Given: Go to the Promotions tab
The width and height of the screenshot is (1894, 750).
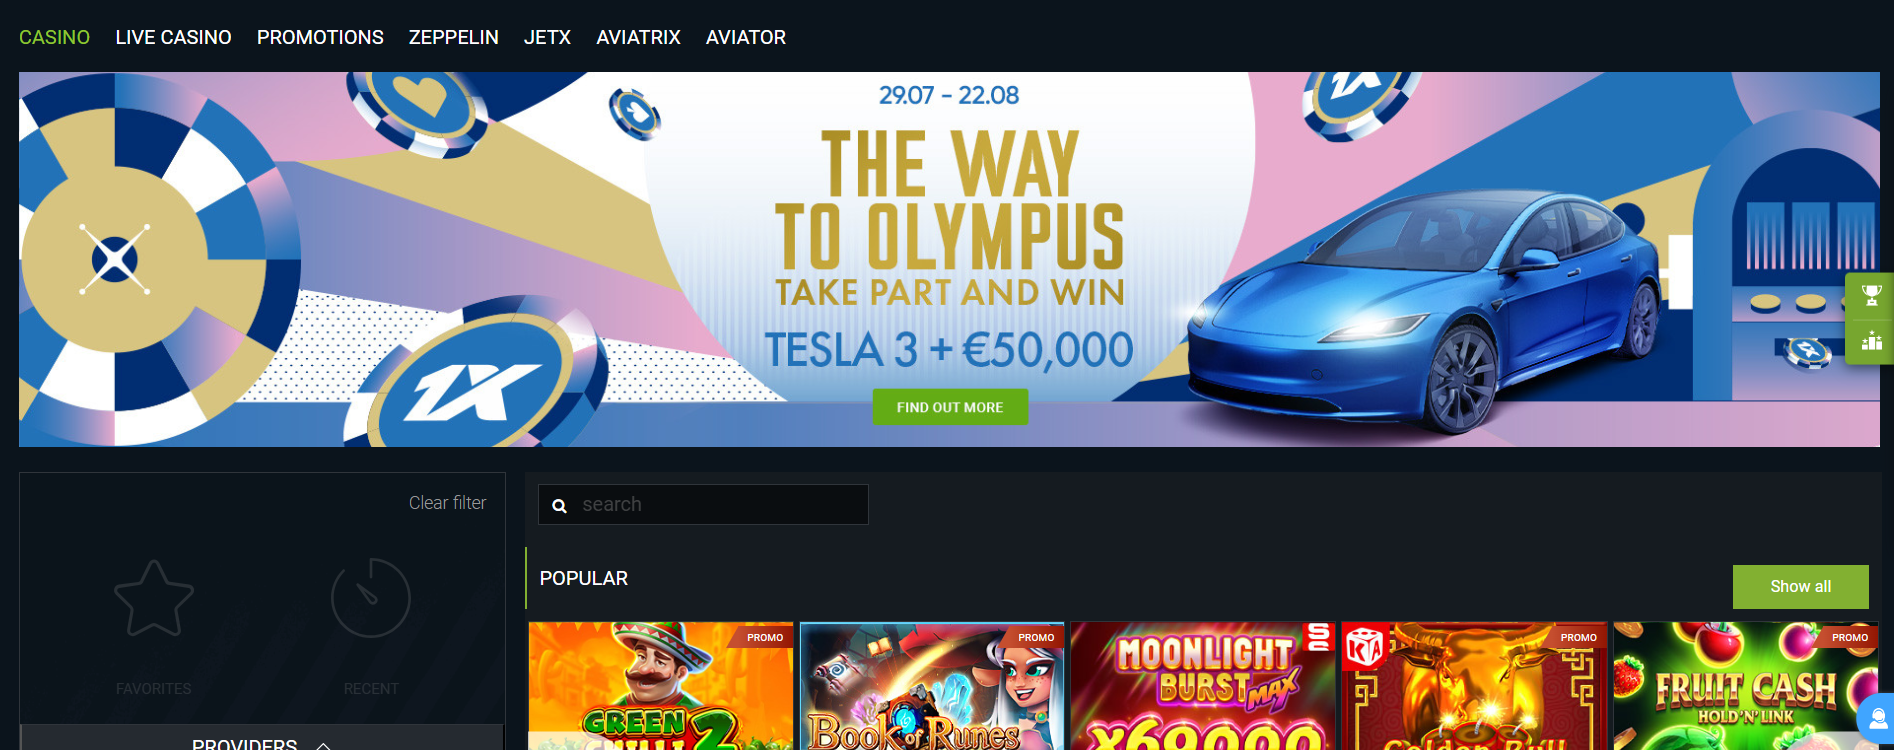Looking at the screenshot, I should [320, 37].
